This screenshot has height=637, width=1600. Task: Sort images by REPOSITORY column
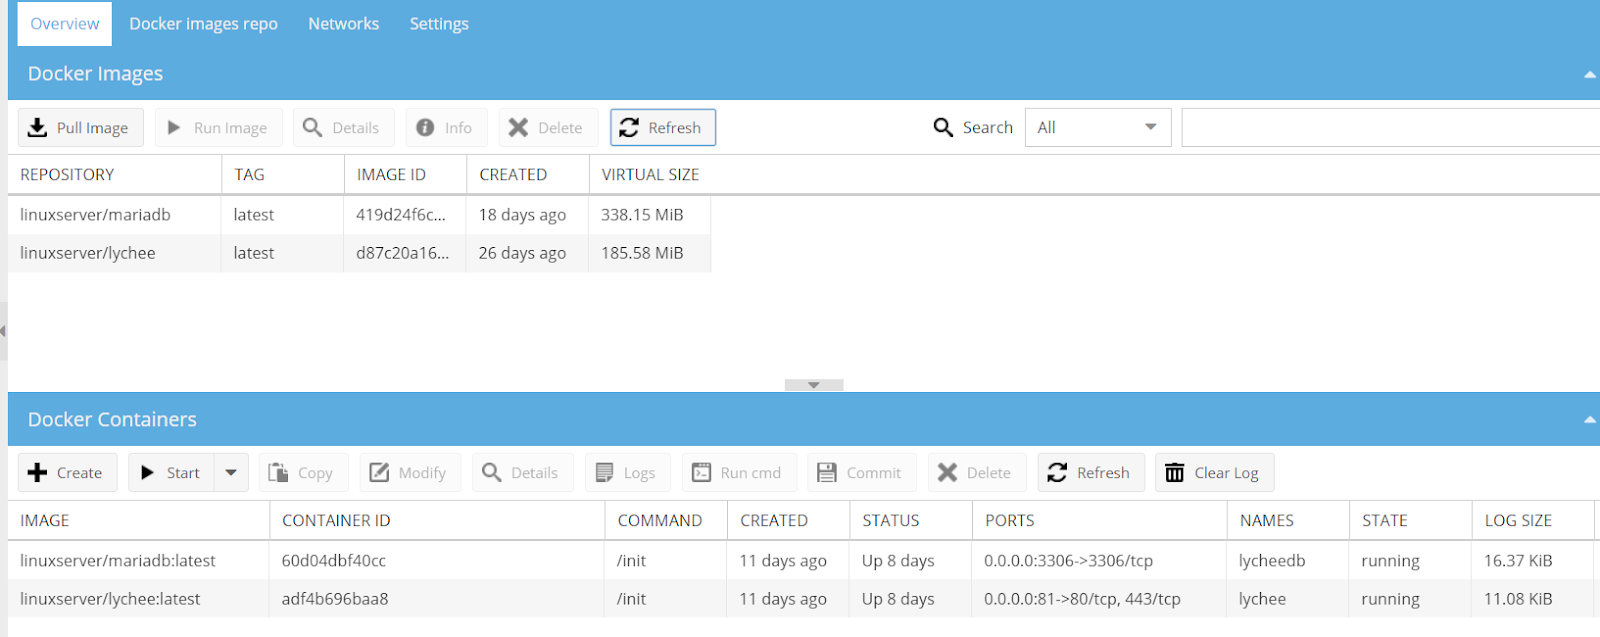114,174
